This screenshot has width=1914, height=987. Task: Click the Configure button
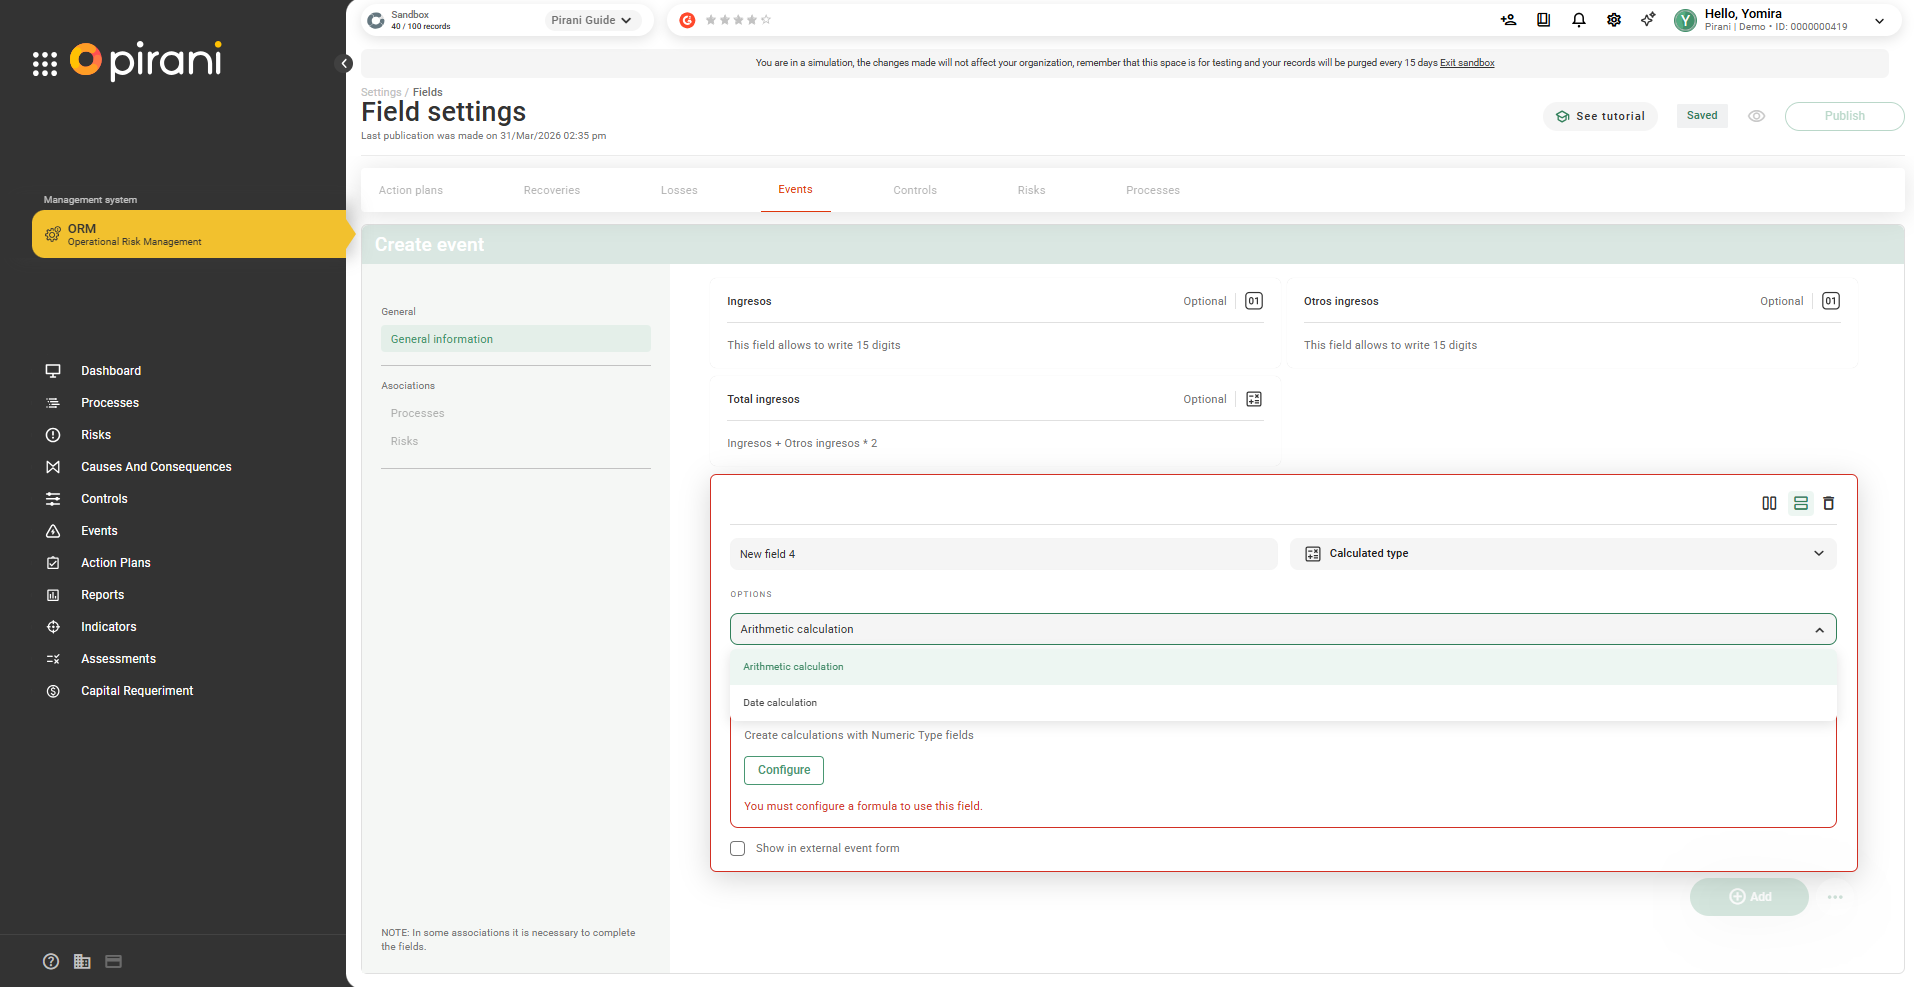tap(783, 770)
